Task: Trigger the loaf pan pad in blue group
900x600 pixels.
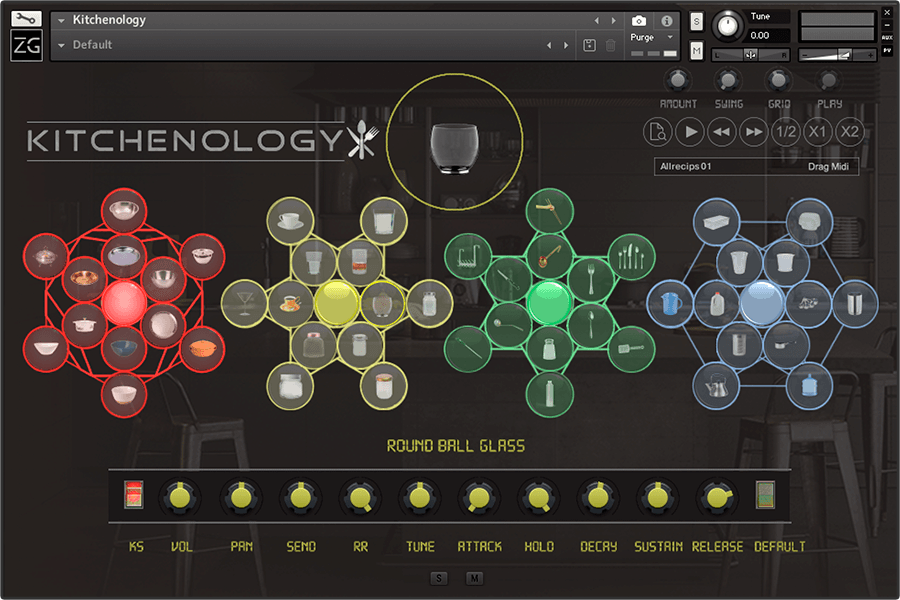Action: point(716,221)
